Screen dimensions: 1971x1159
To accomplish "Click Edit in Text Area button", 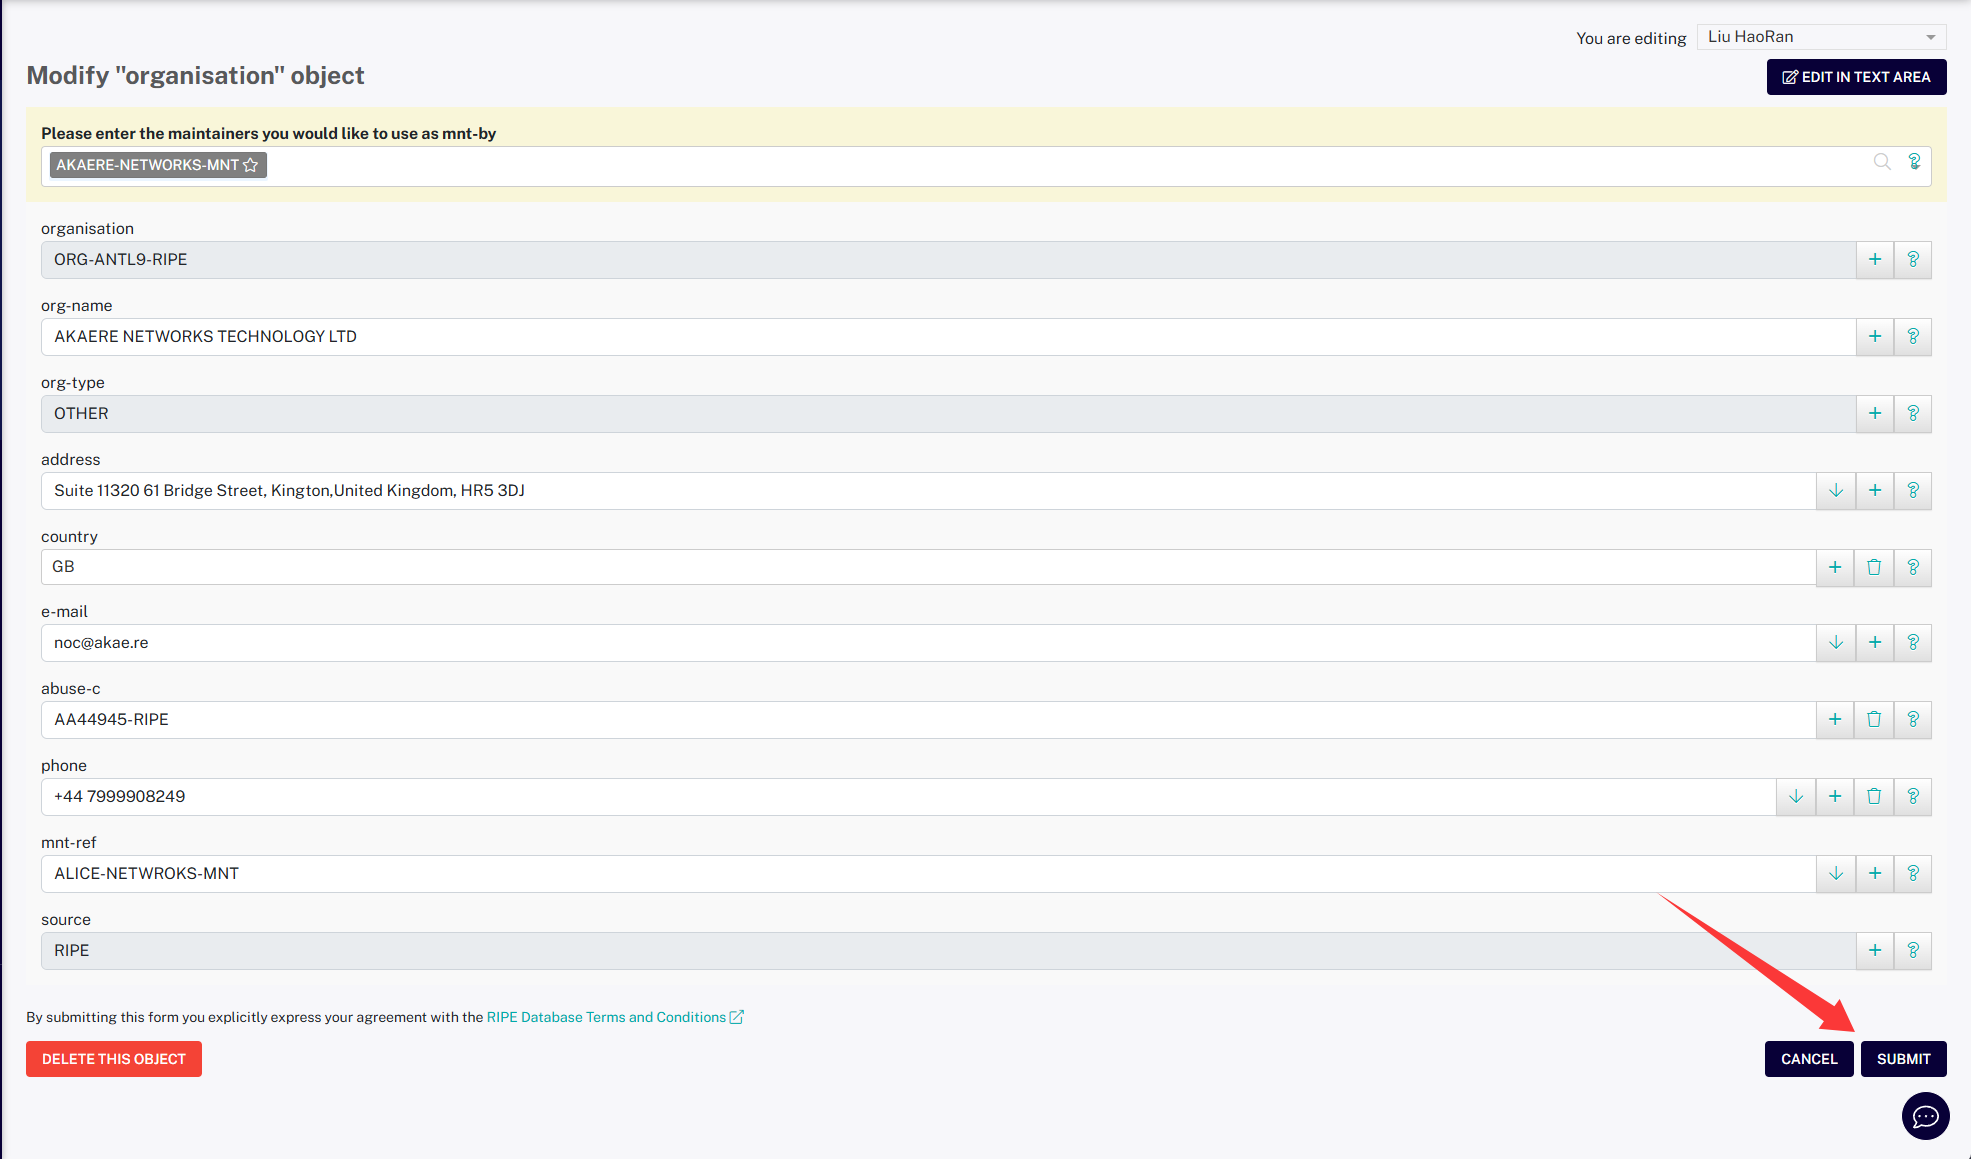I will pyautogui.click(x=1856, y=77).
